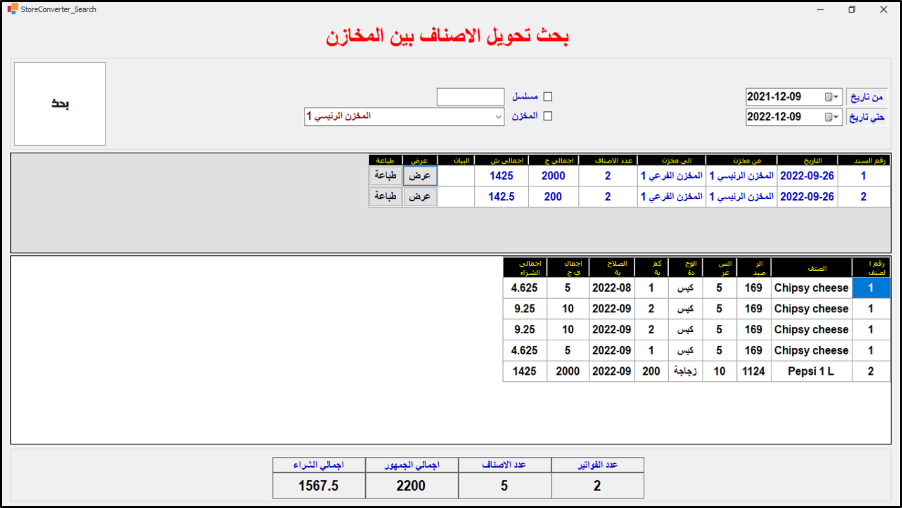
Task: Enable the المخزن checkbox
Action: (547, 116)
